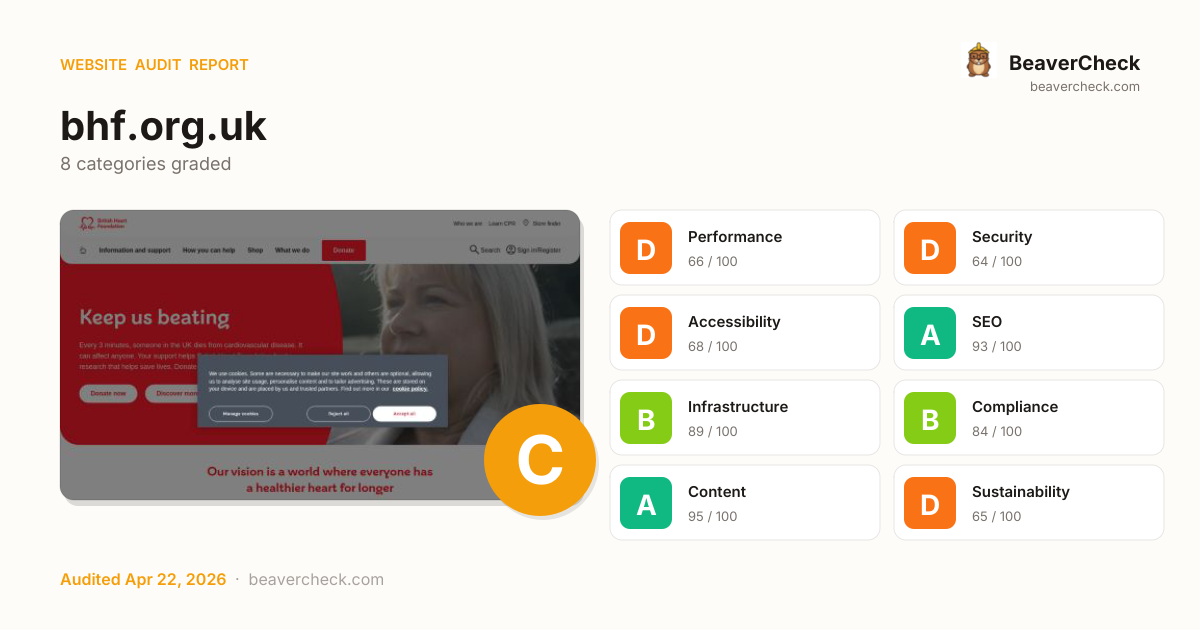
Task: Click the red Donate button in screenshot
Action: click(343, 250)
